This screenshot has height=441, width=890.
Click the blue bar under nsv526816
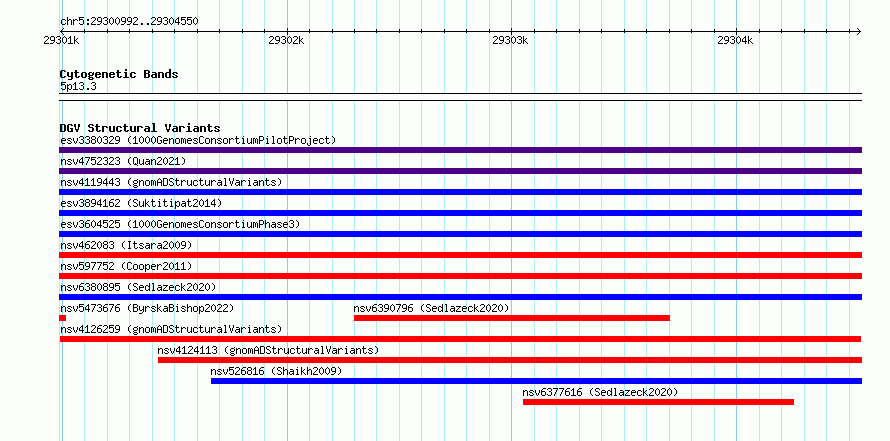point(536,381)
